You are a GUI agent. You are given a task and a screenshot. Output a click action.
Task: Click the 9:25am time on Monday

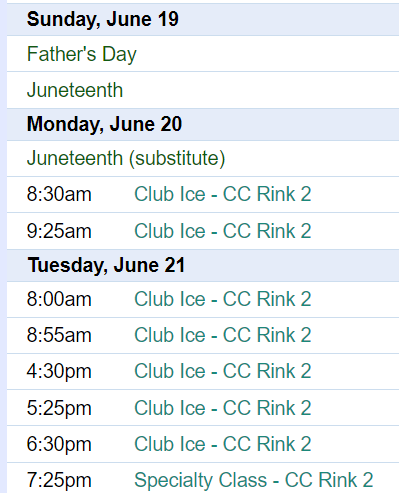pyautogui.click(x=59, y=231)
